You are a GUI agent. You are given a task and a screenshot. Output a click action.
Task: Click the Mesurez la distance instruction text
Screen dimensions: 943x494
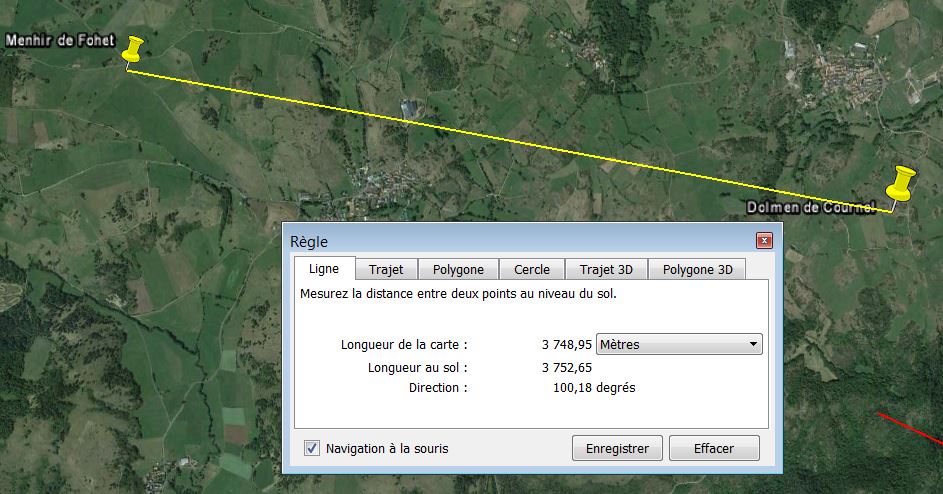(458, 294)
